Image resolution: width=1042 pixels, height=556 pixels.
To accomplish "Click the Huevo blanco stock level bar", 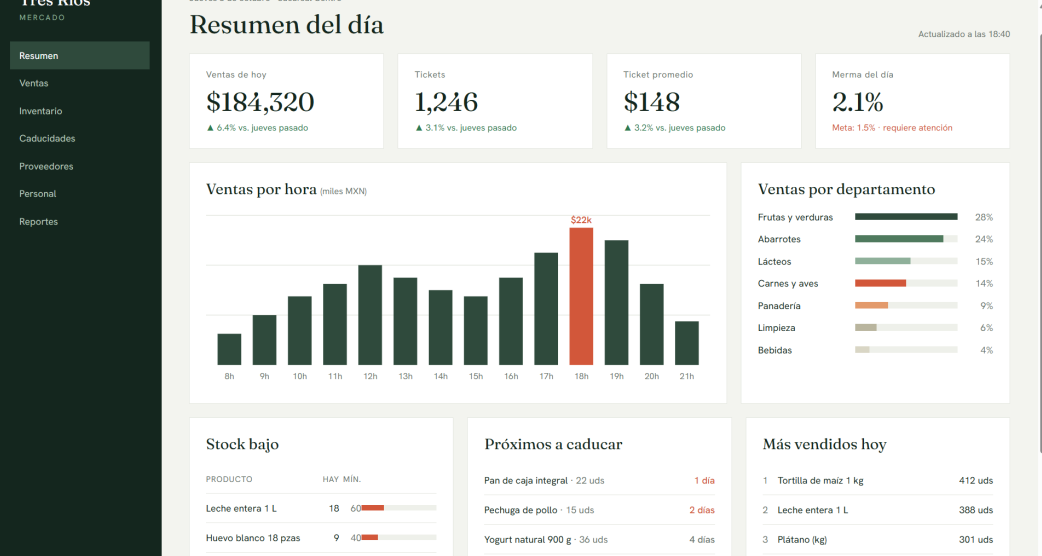I will click(399, 537).
